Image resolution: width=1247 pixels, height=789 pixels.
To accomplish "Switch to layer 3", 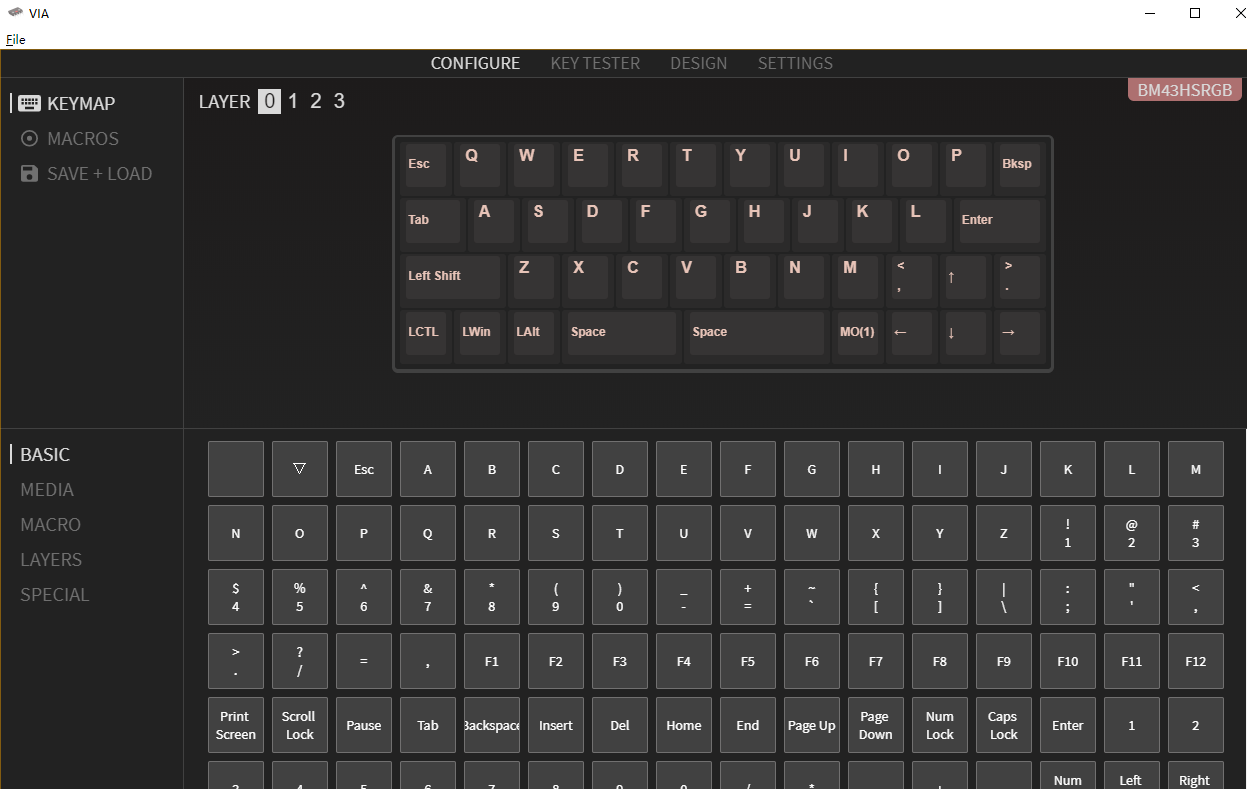I will click(x=339, y=101).
